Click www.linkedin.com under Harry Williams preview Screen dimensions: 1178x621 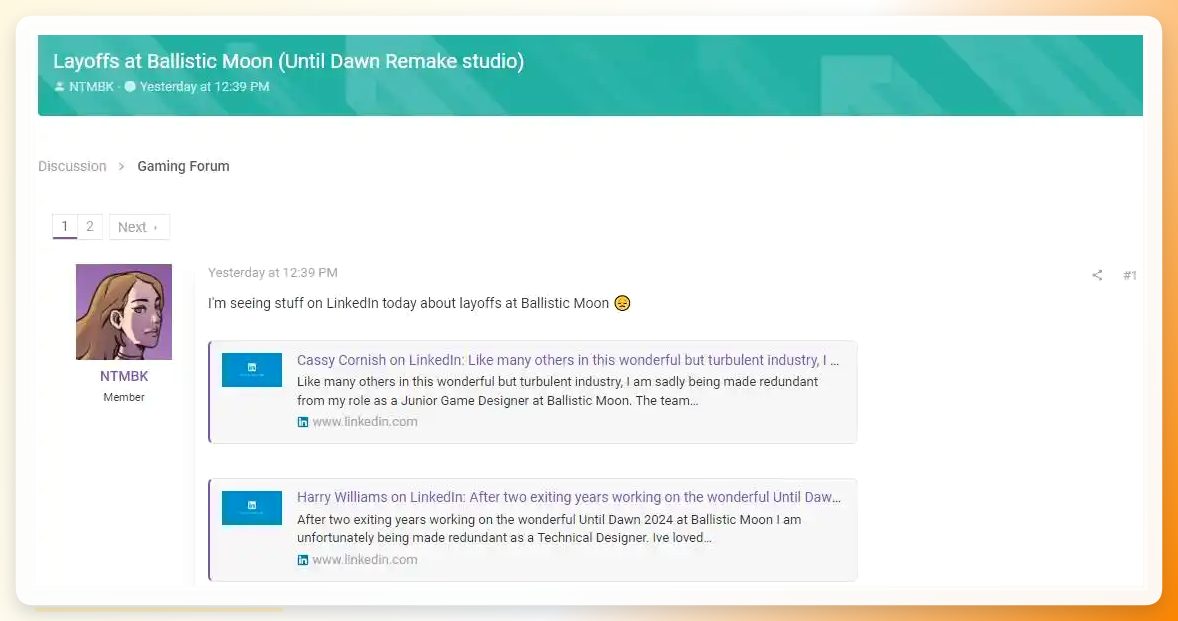(365, 560)
